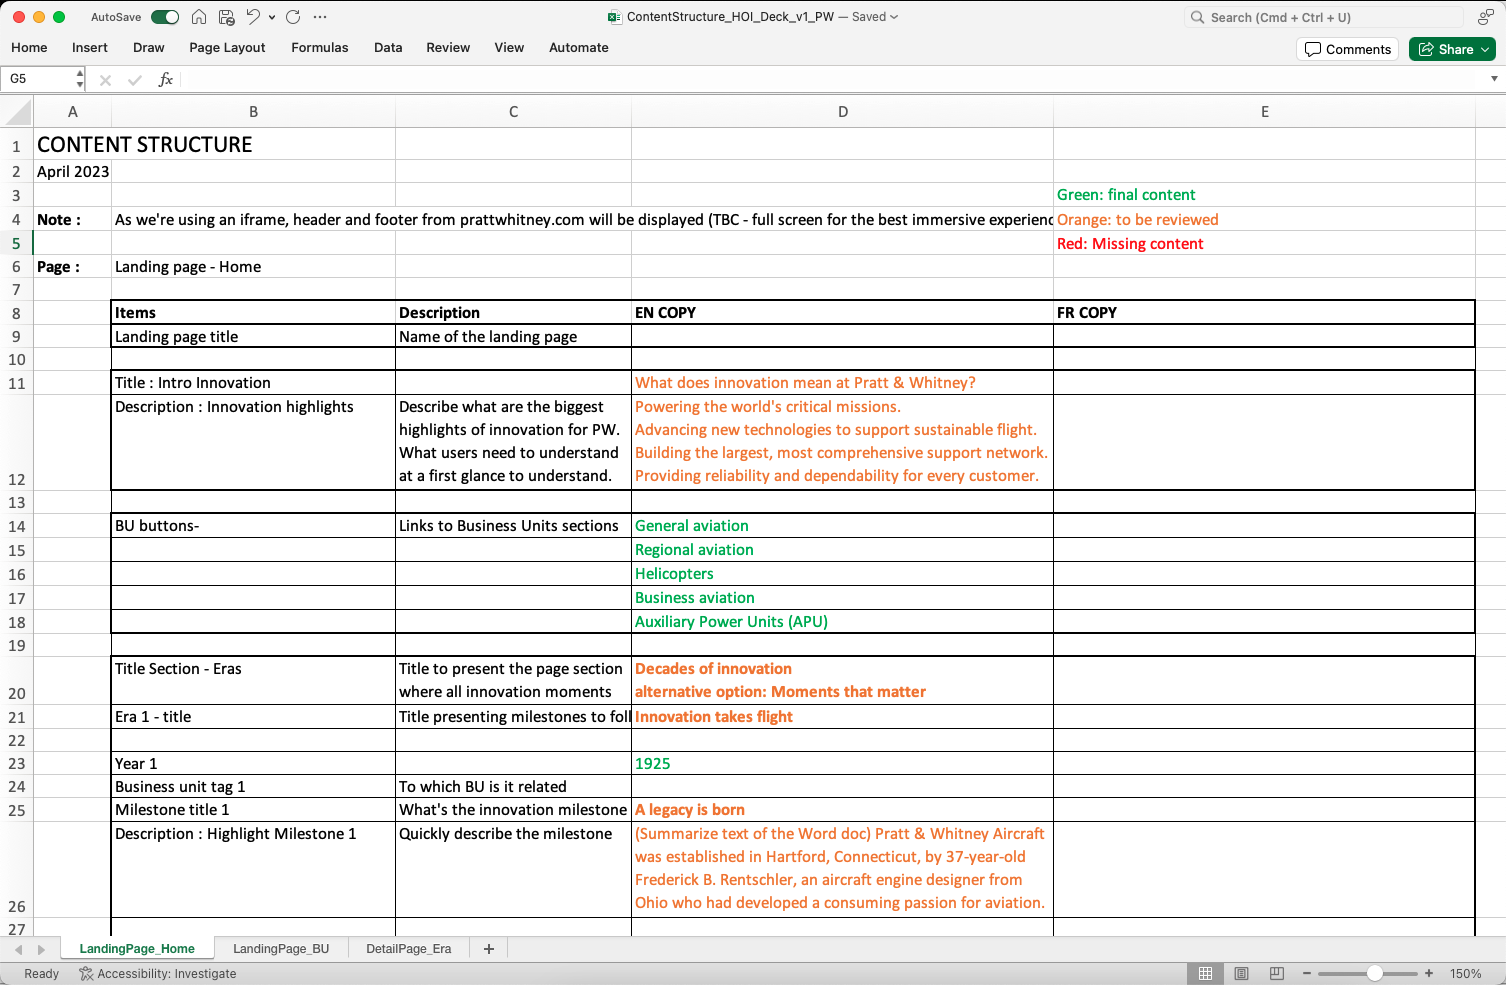Click the Home icon in the title bar
This screenshot has width=1506, height=985.
coord(199,17)
